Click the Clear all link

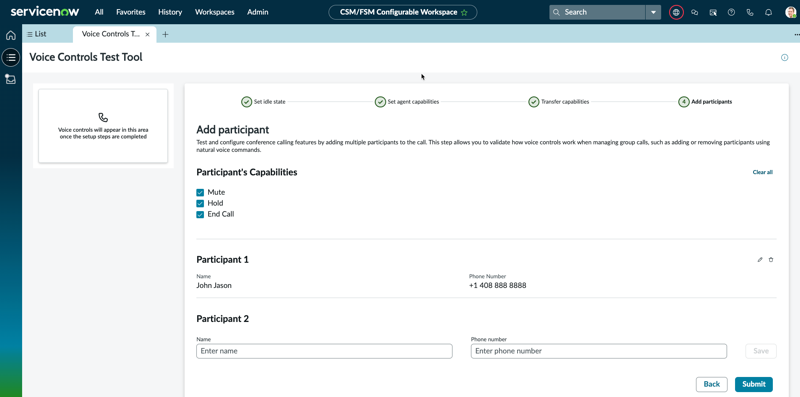763,172
